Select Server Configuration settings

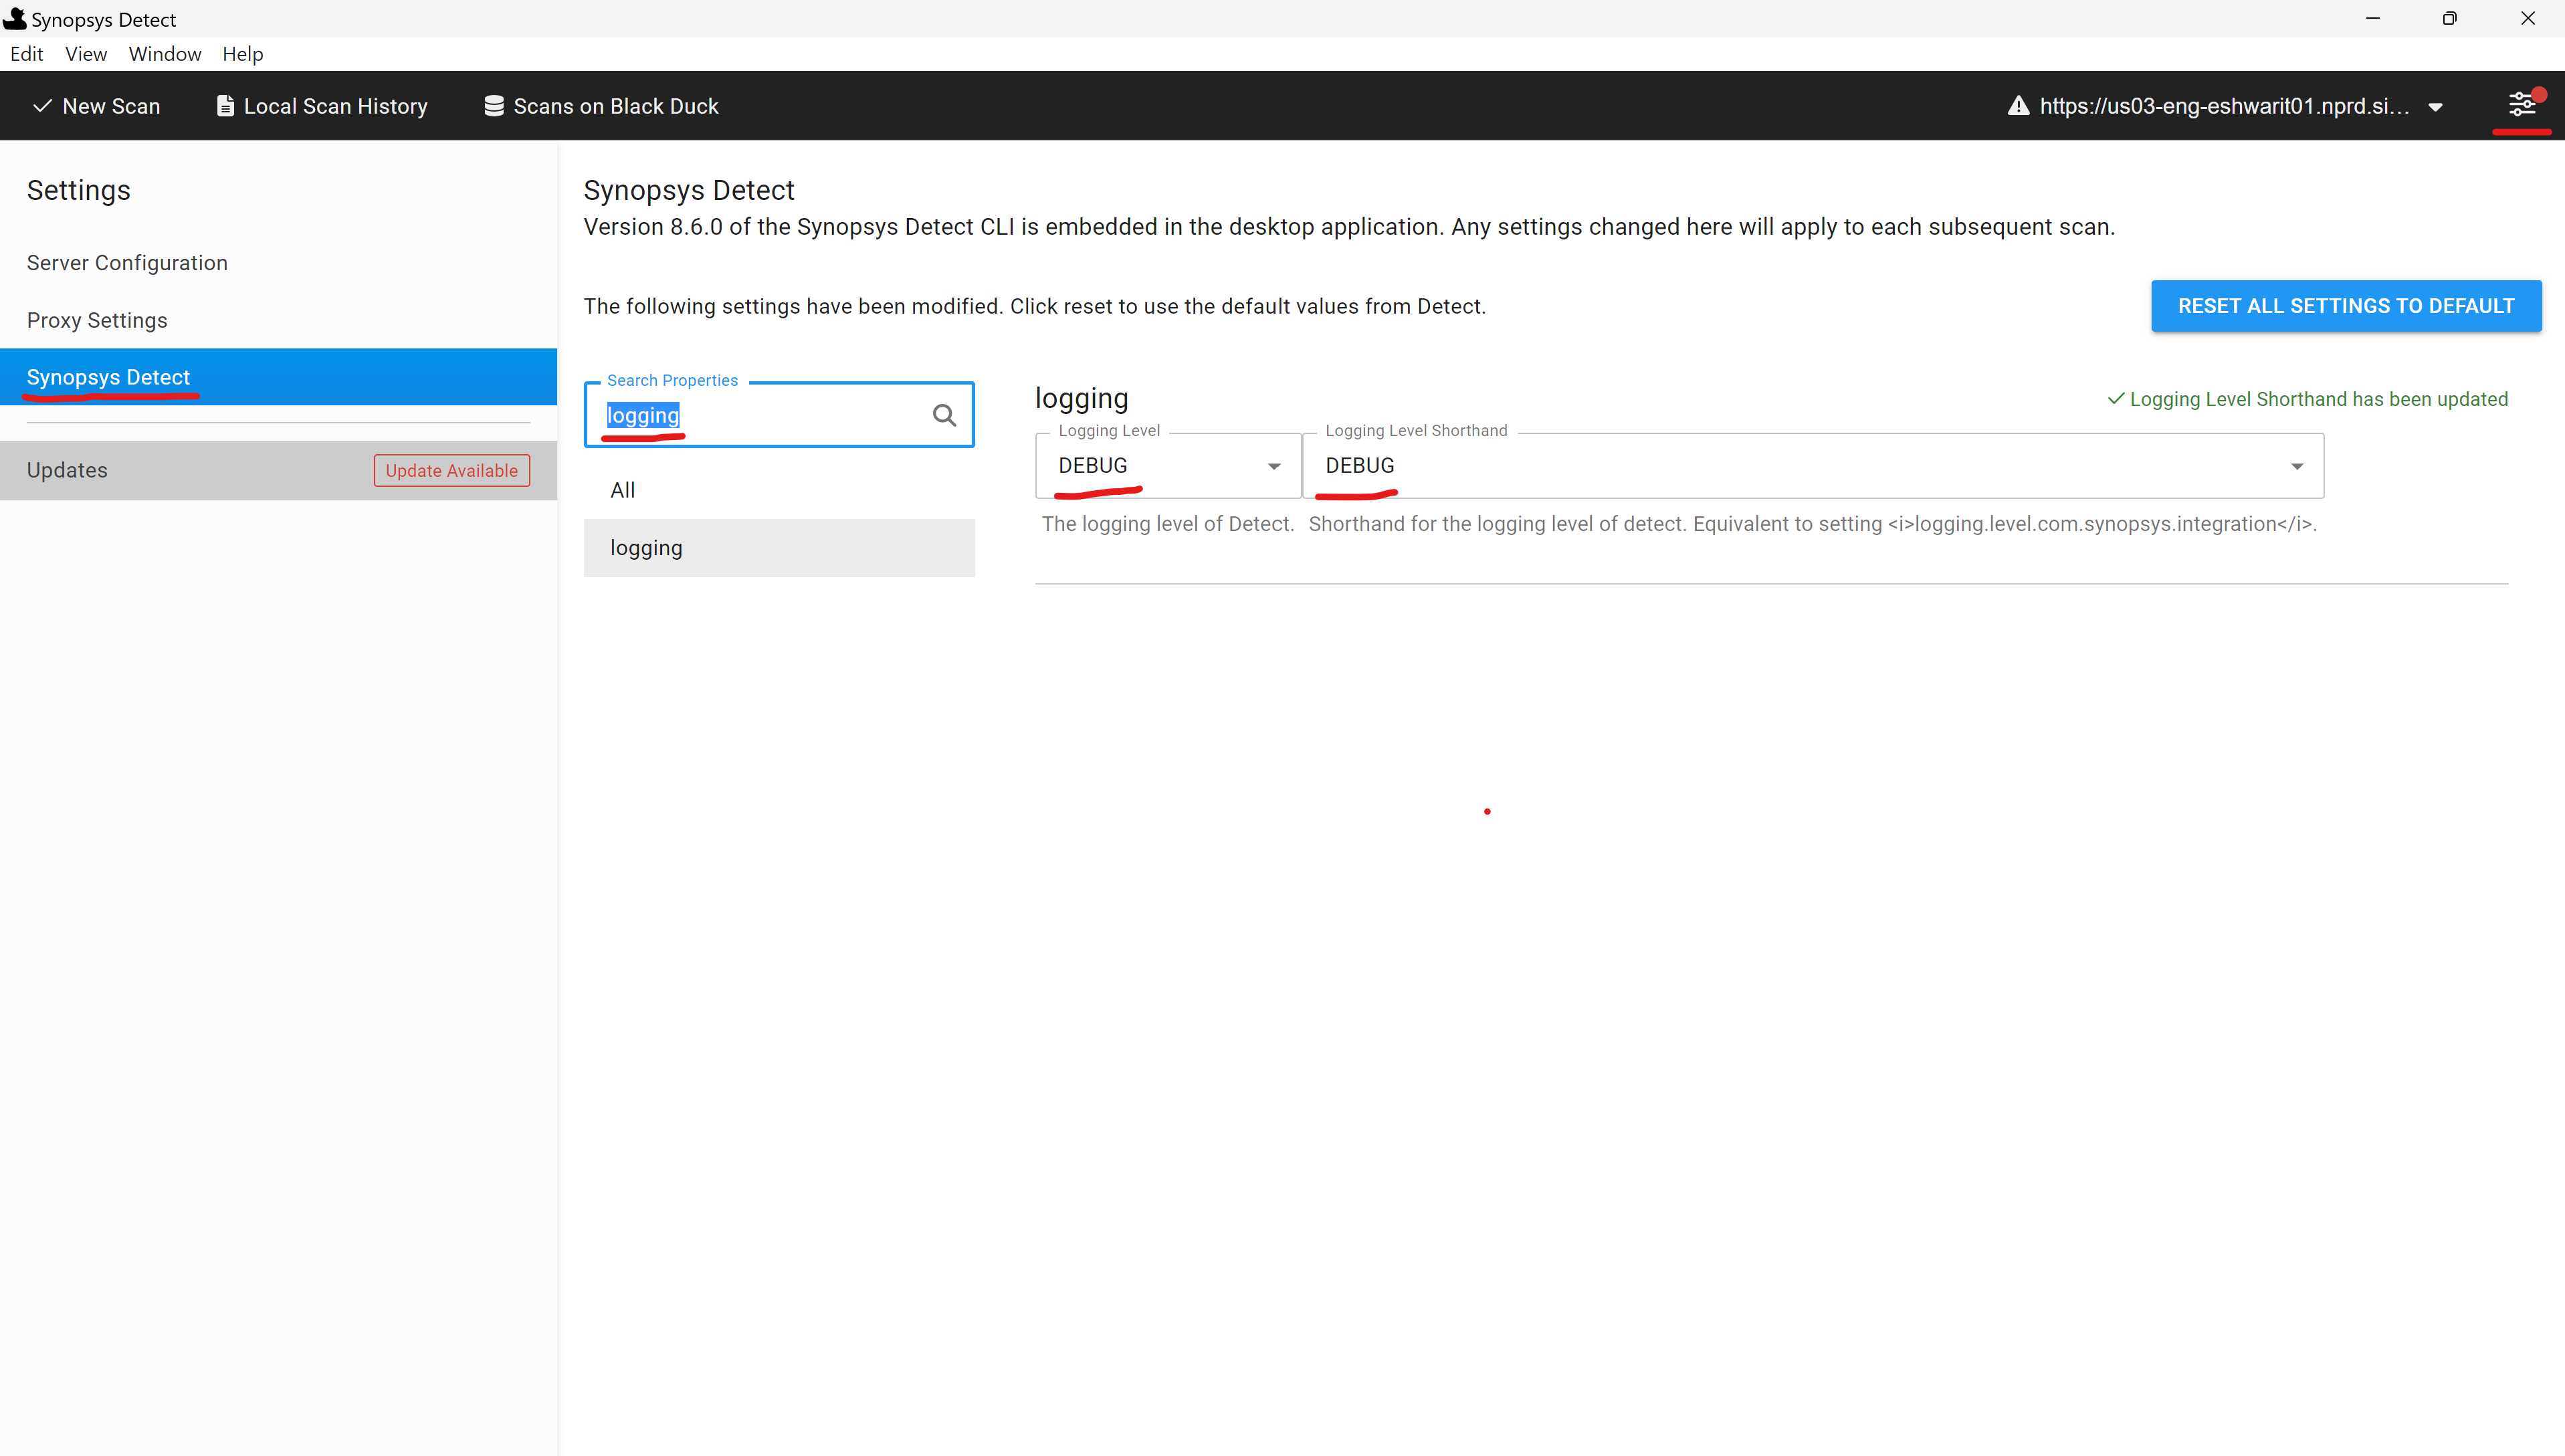pyautogui.click(x=278, y=263)
